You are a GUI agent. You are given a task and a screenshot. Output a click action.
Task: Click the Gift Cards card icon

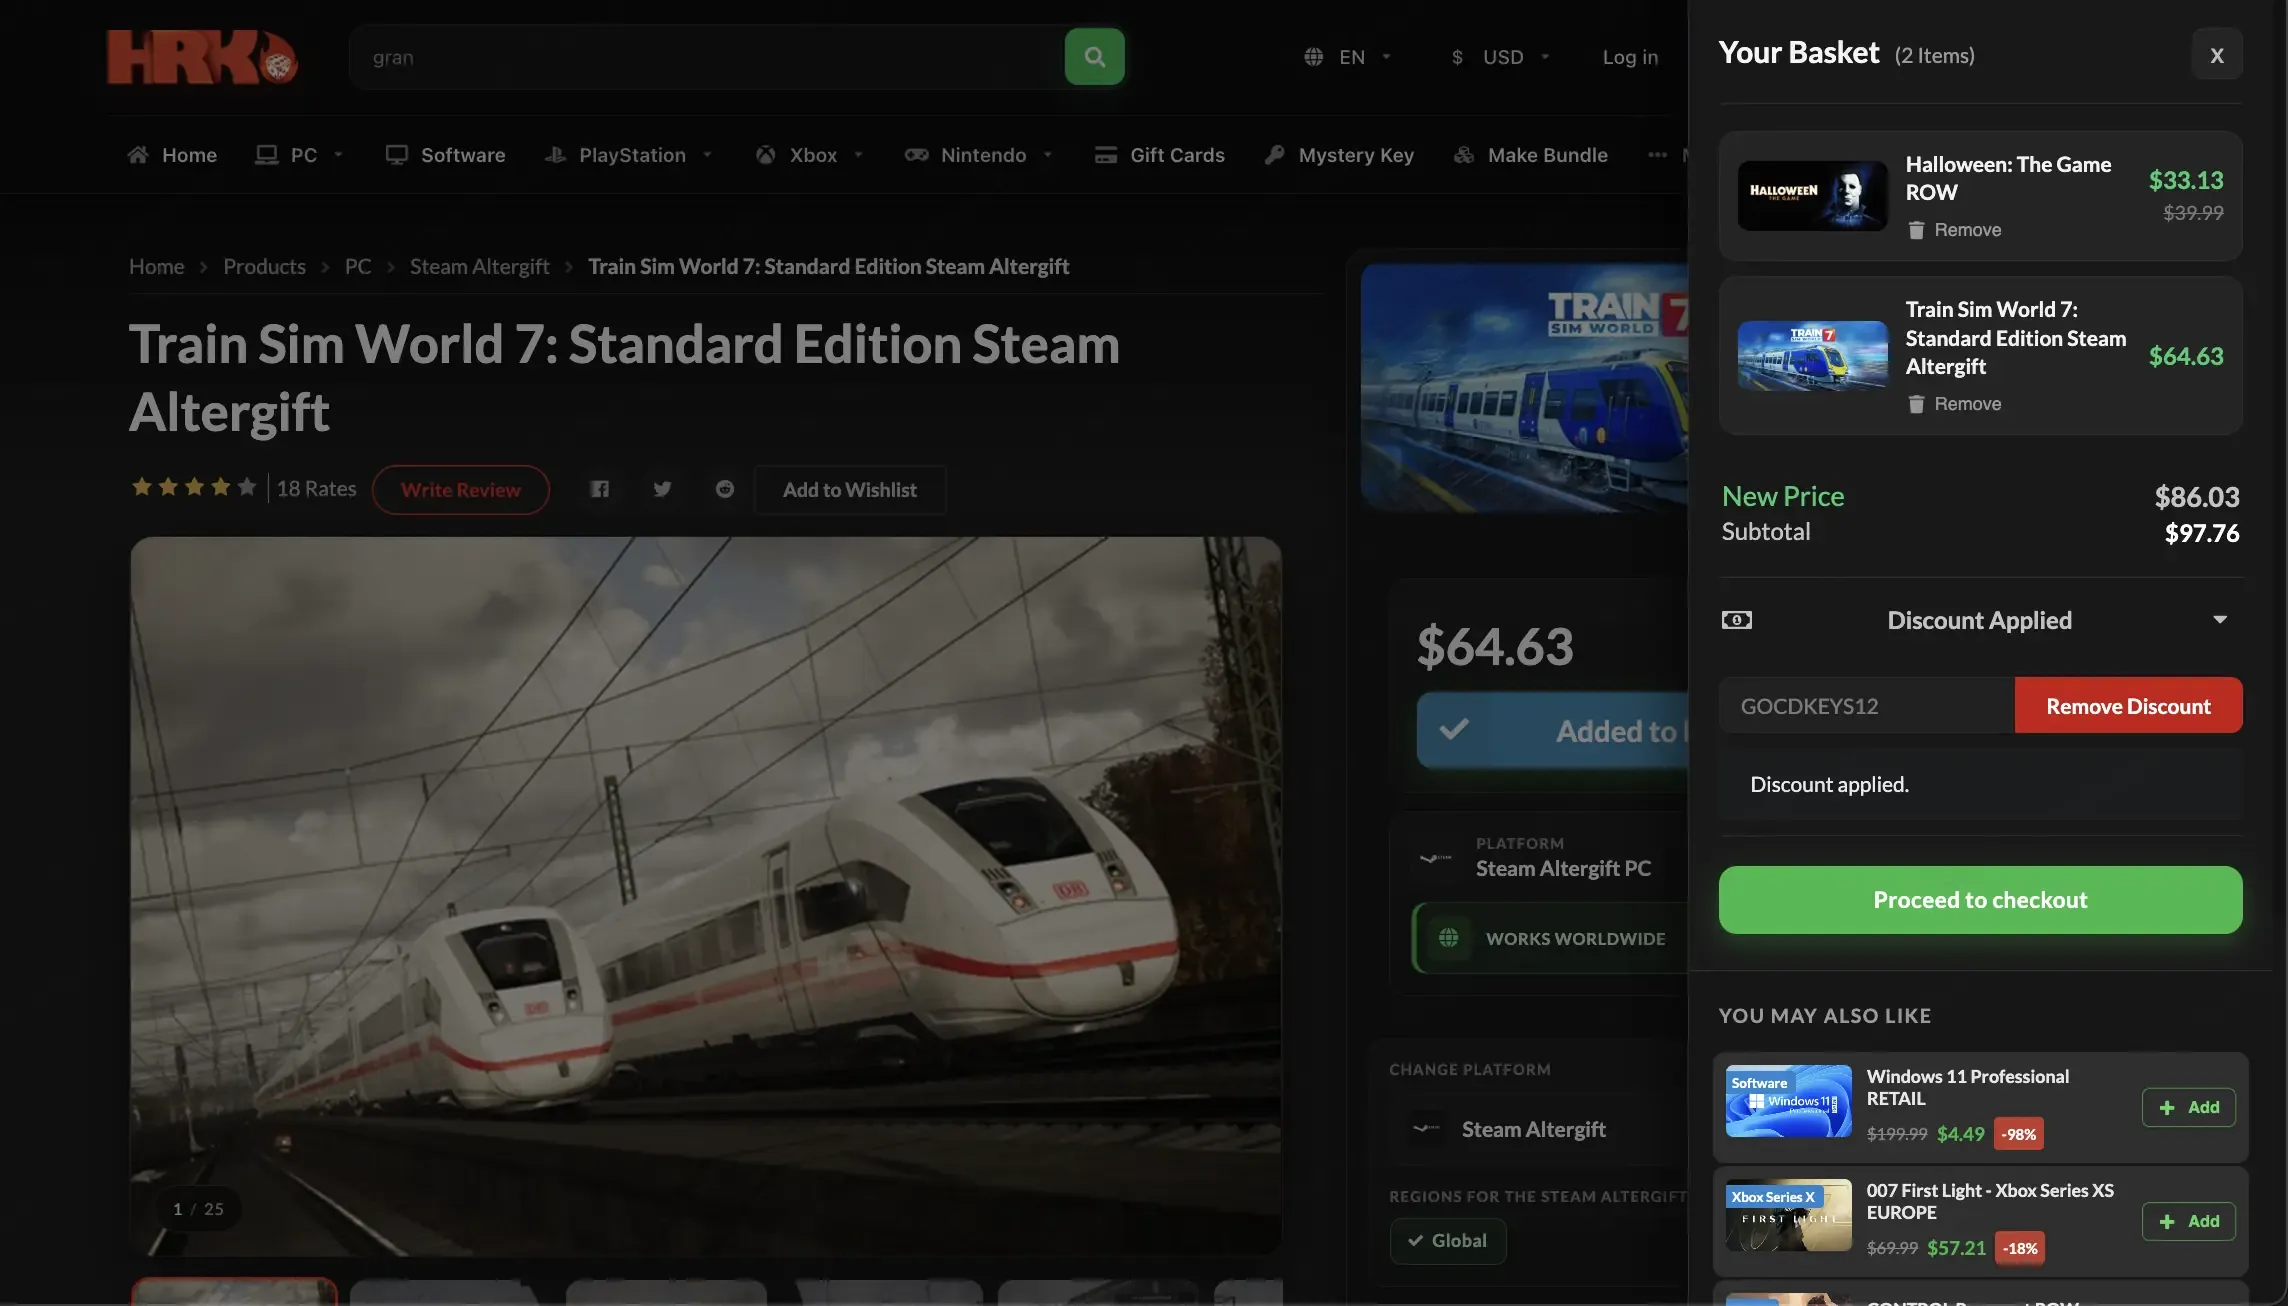pos(1106,155)
